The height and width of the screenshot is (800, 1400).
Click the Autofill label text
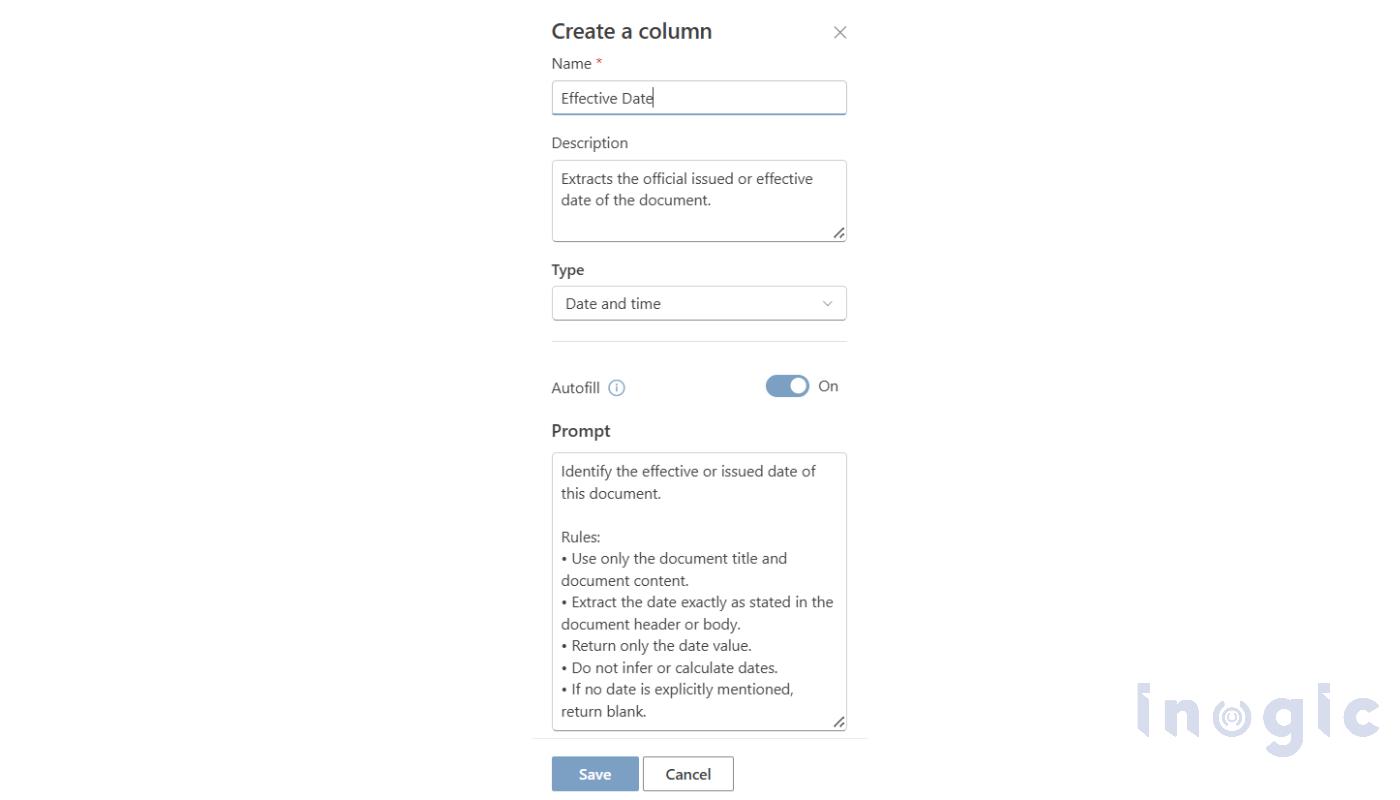575,387
